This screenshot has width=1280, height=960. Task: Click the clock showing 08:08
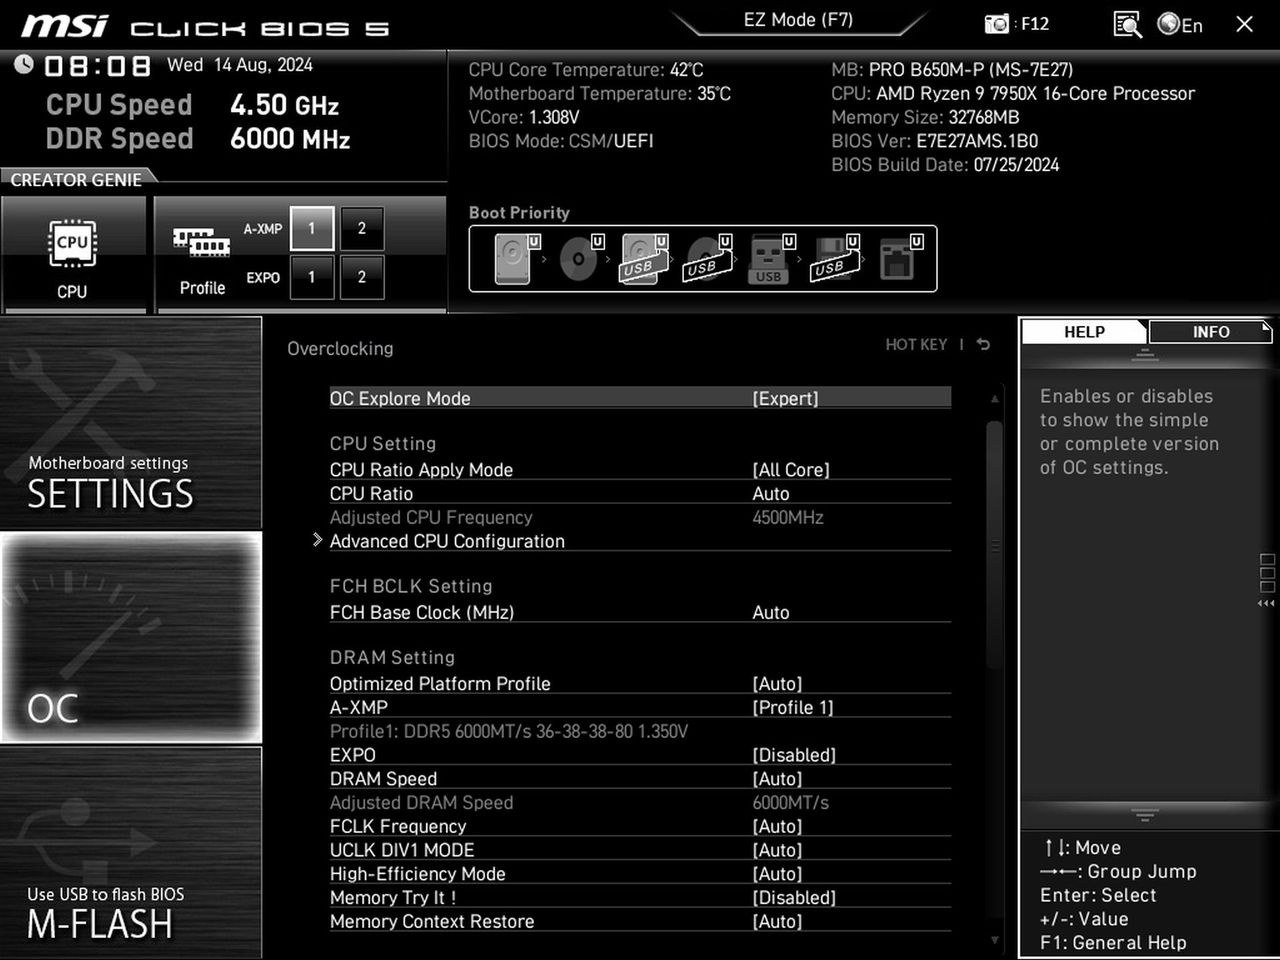tap(97, 66)
